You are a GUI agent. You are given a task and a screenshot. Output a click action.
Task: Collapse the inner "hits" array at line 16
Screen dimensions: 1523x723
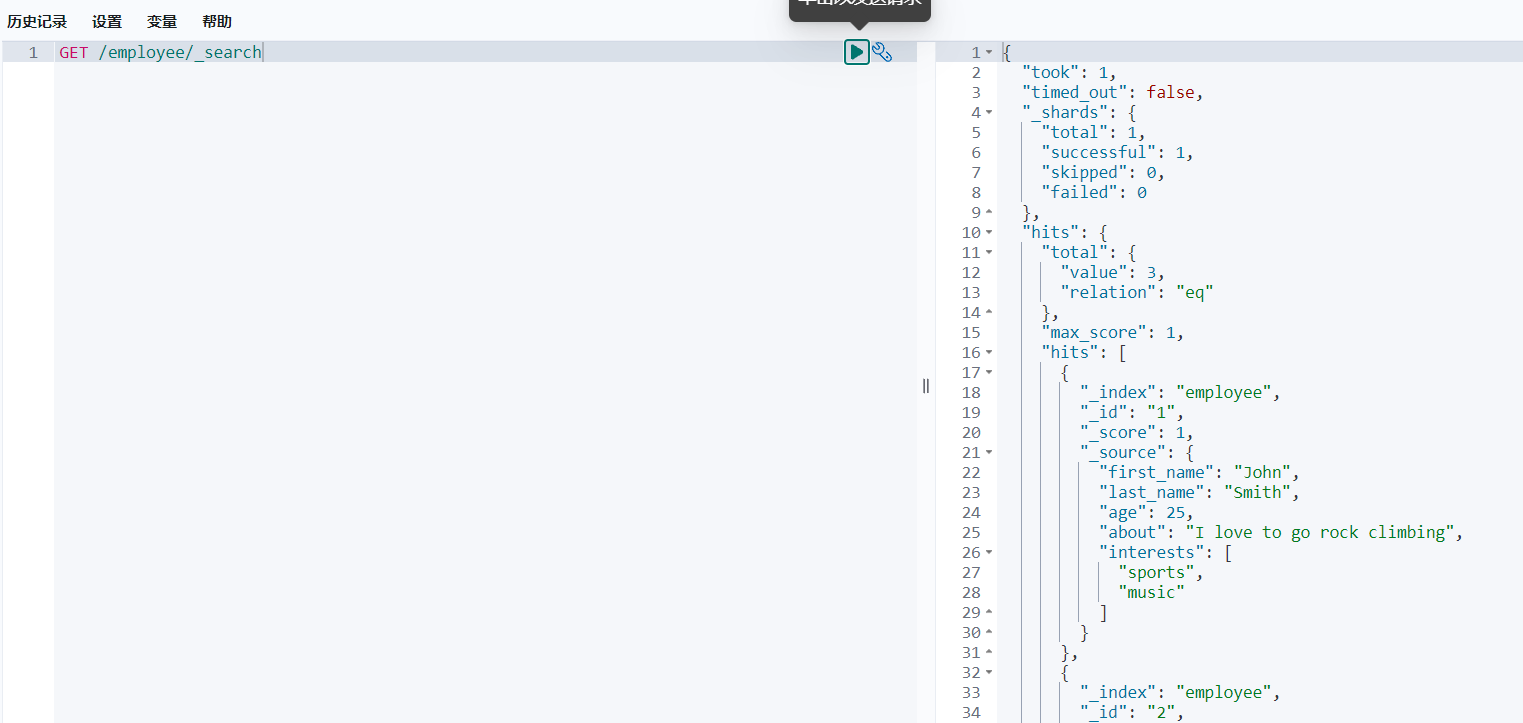pyautogui.click(x=989, y=352)
